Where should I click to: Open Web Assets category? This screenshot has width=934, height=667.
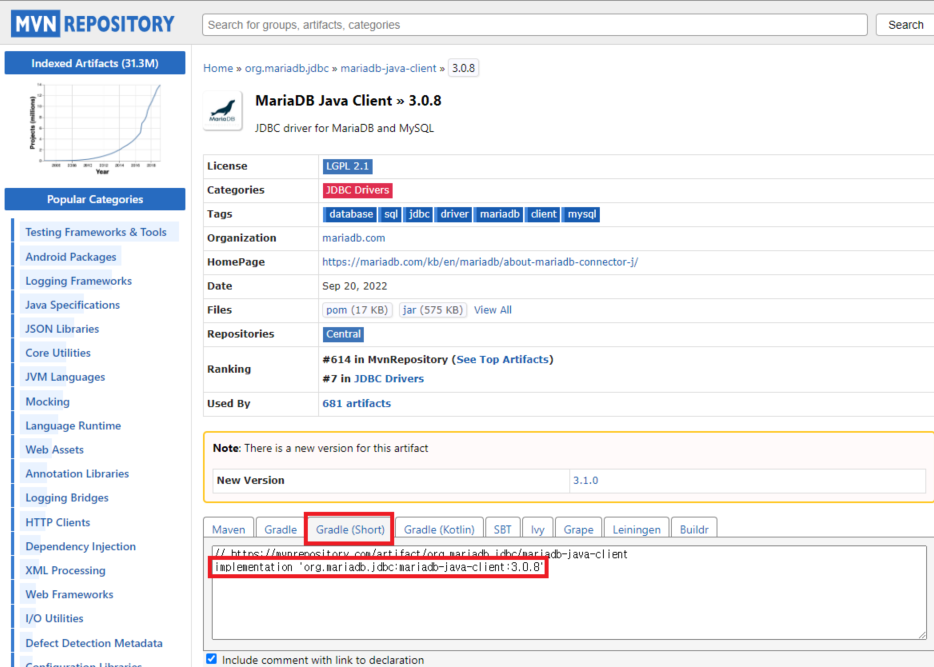tap(54, 450)
